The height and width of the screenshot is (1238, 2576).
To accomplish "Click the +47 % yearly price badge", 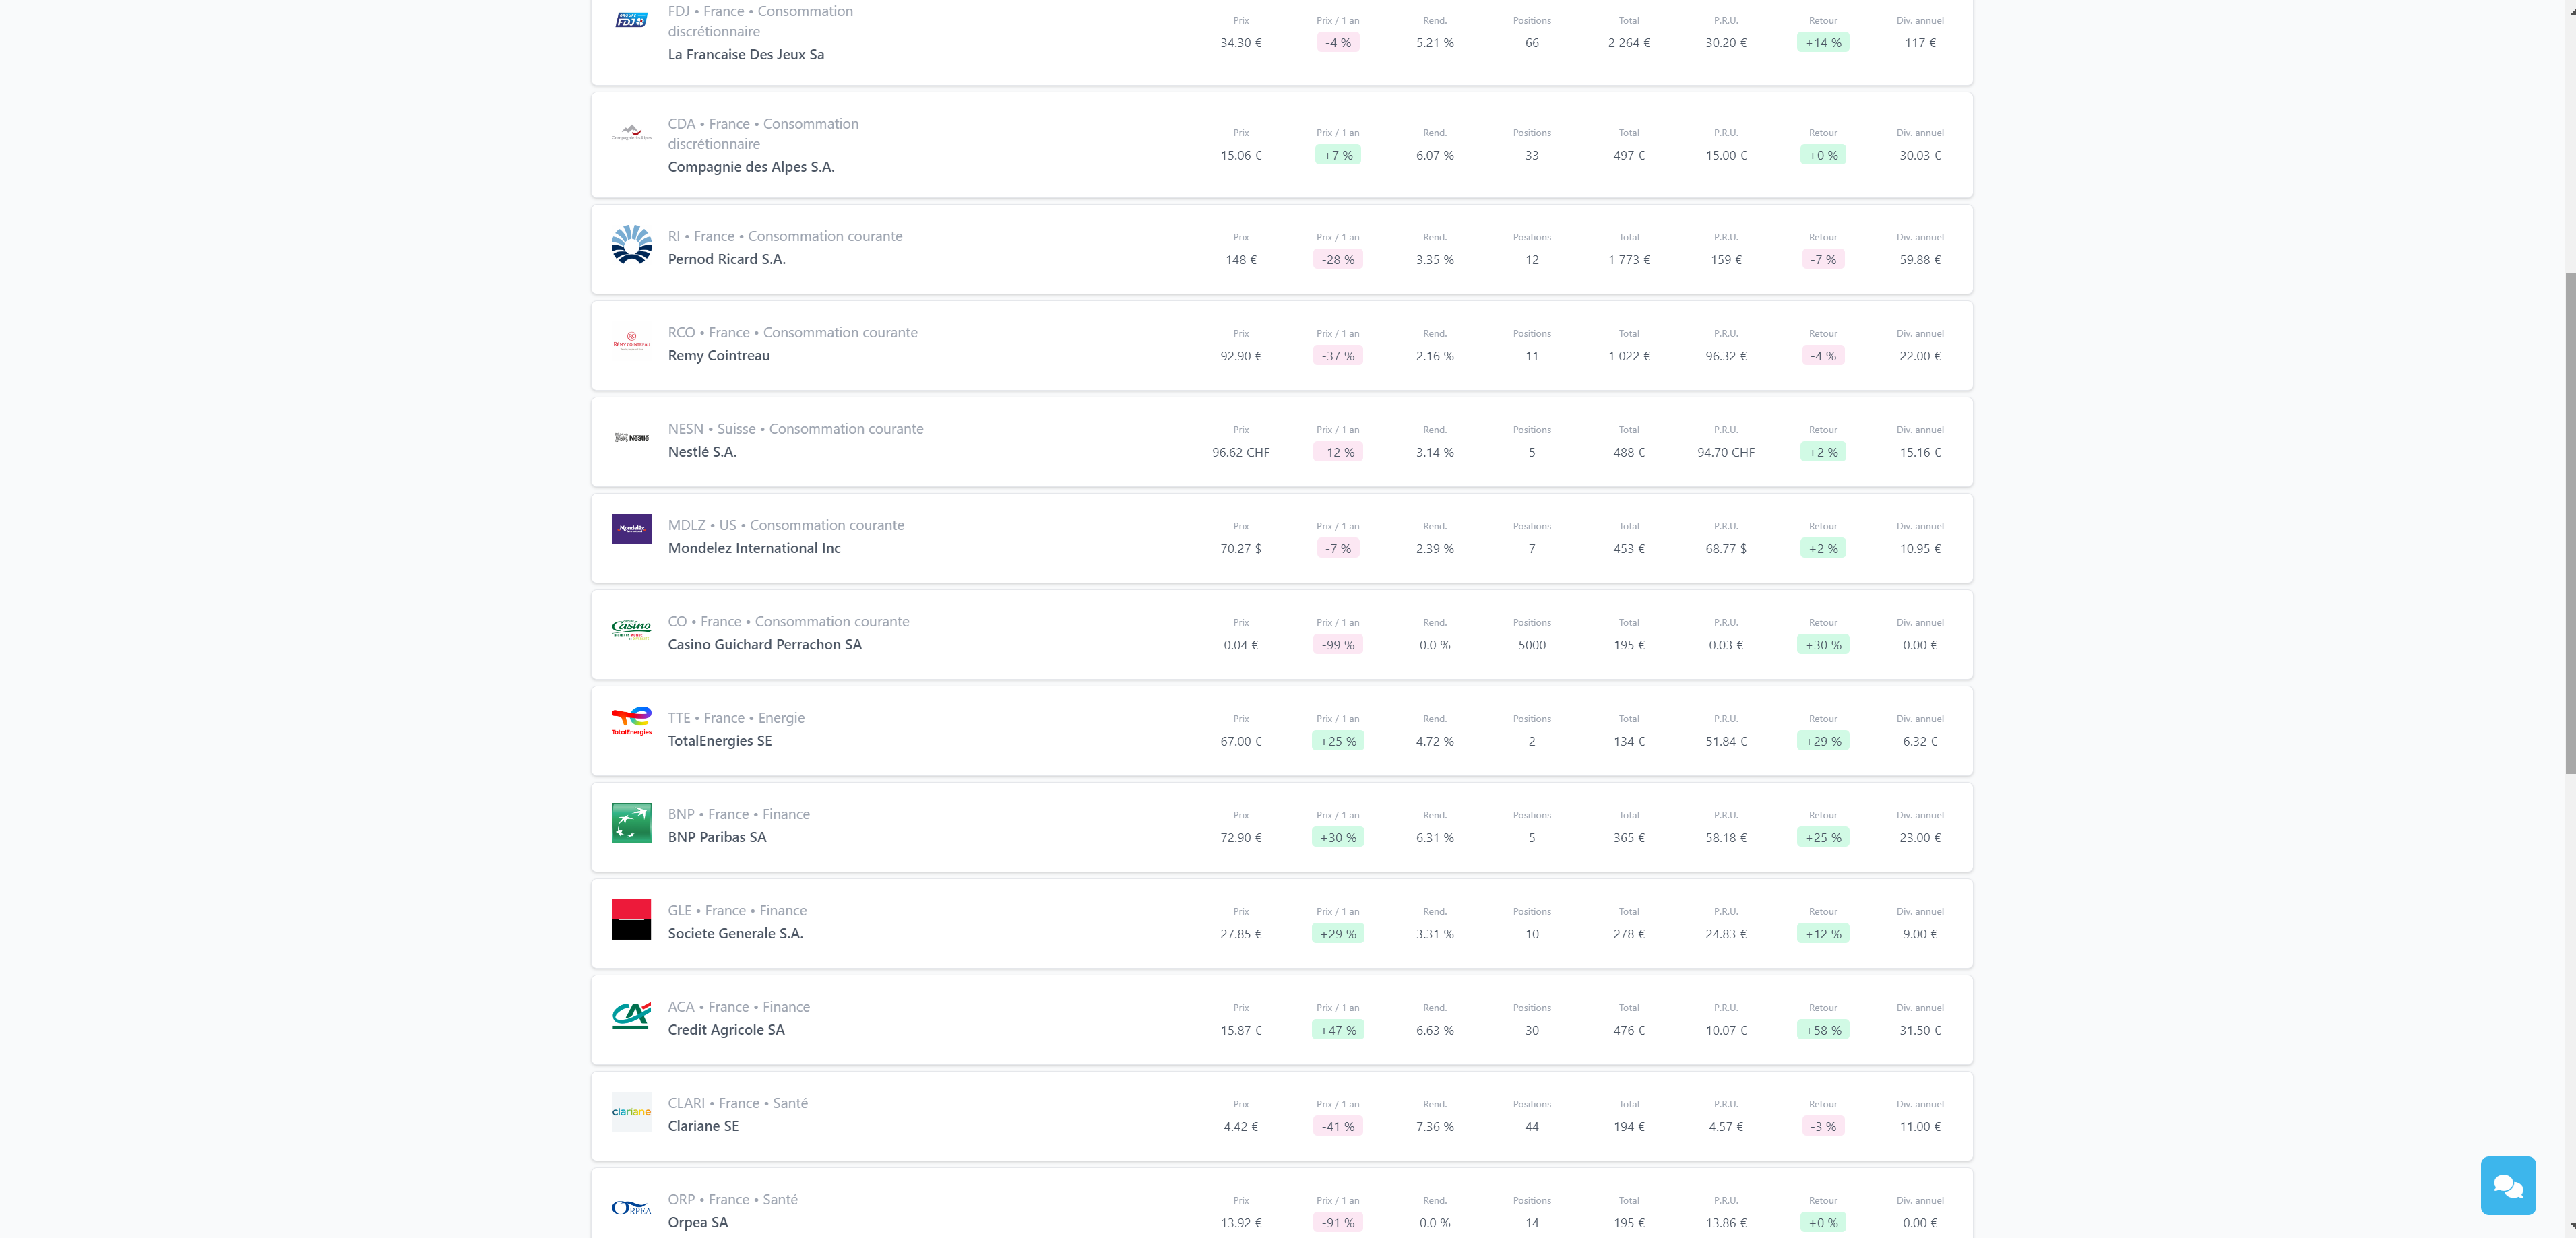I will (1337, 1030).
